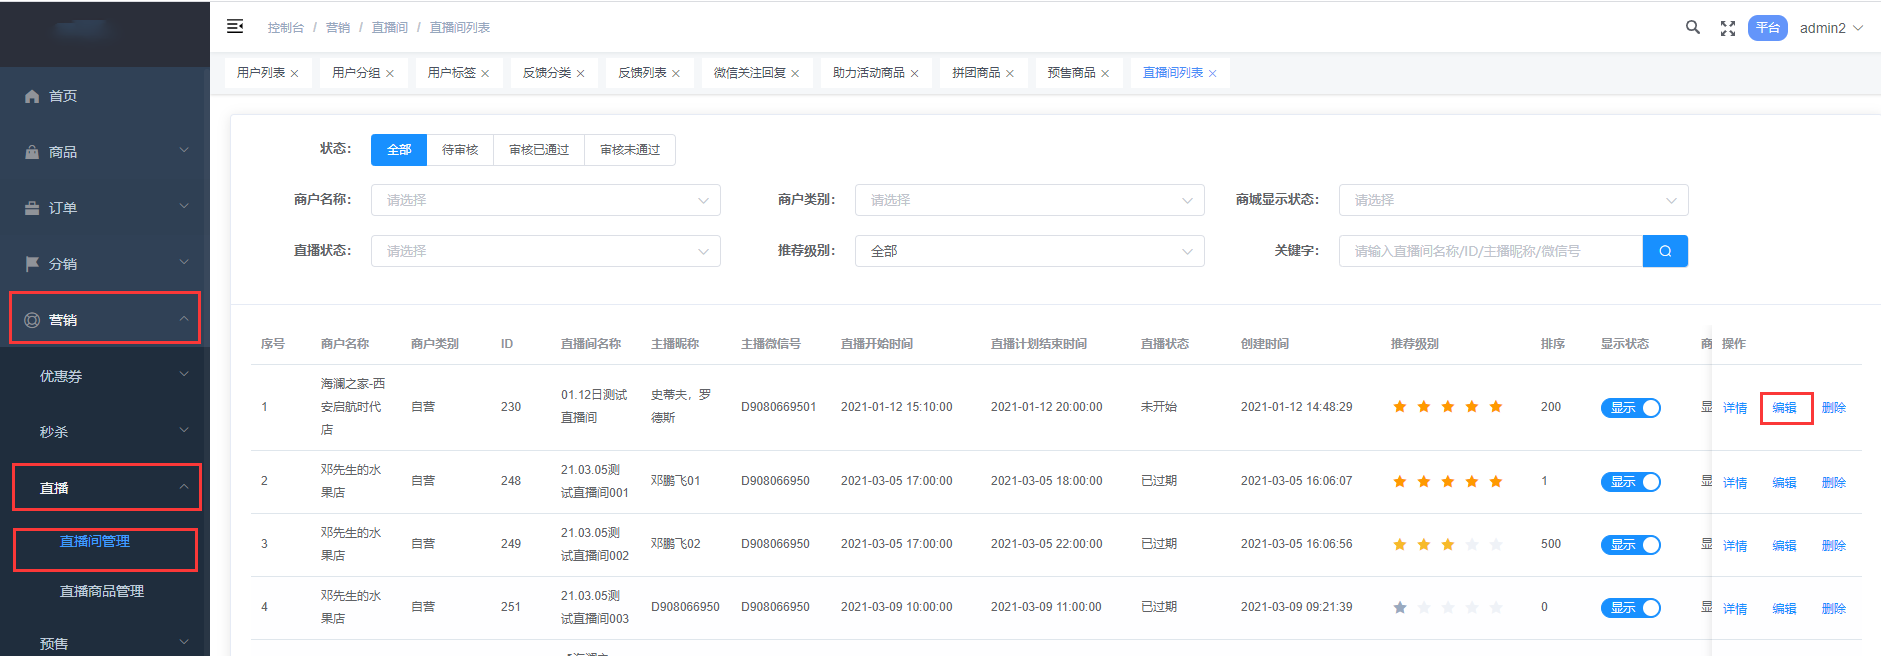Close the 直播间列表 tab
1881x656 pixels.
pyautogui.click(x=1213, y=74)
